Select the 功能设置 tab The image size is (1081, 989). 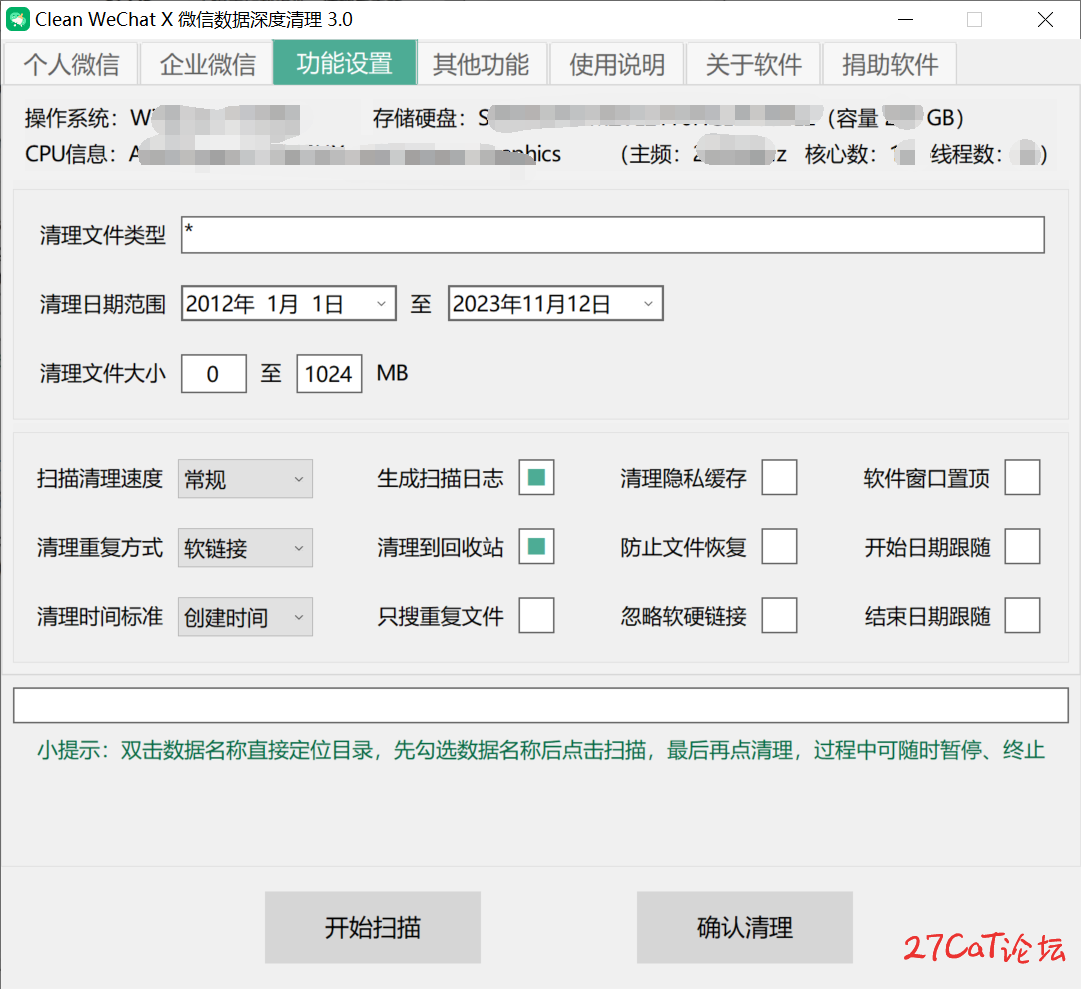point(345,63)
